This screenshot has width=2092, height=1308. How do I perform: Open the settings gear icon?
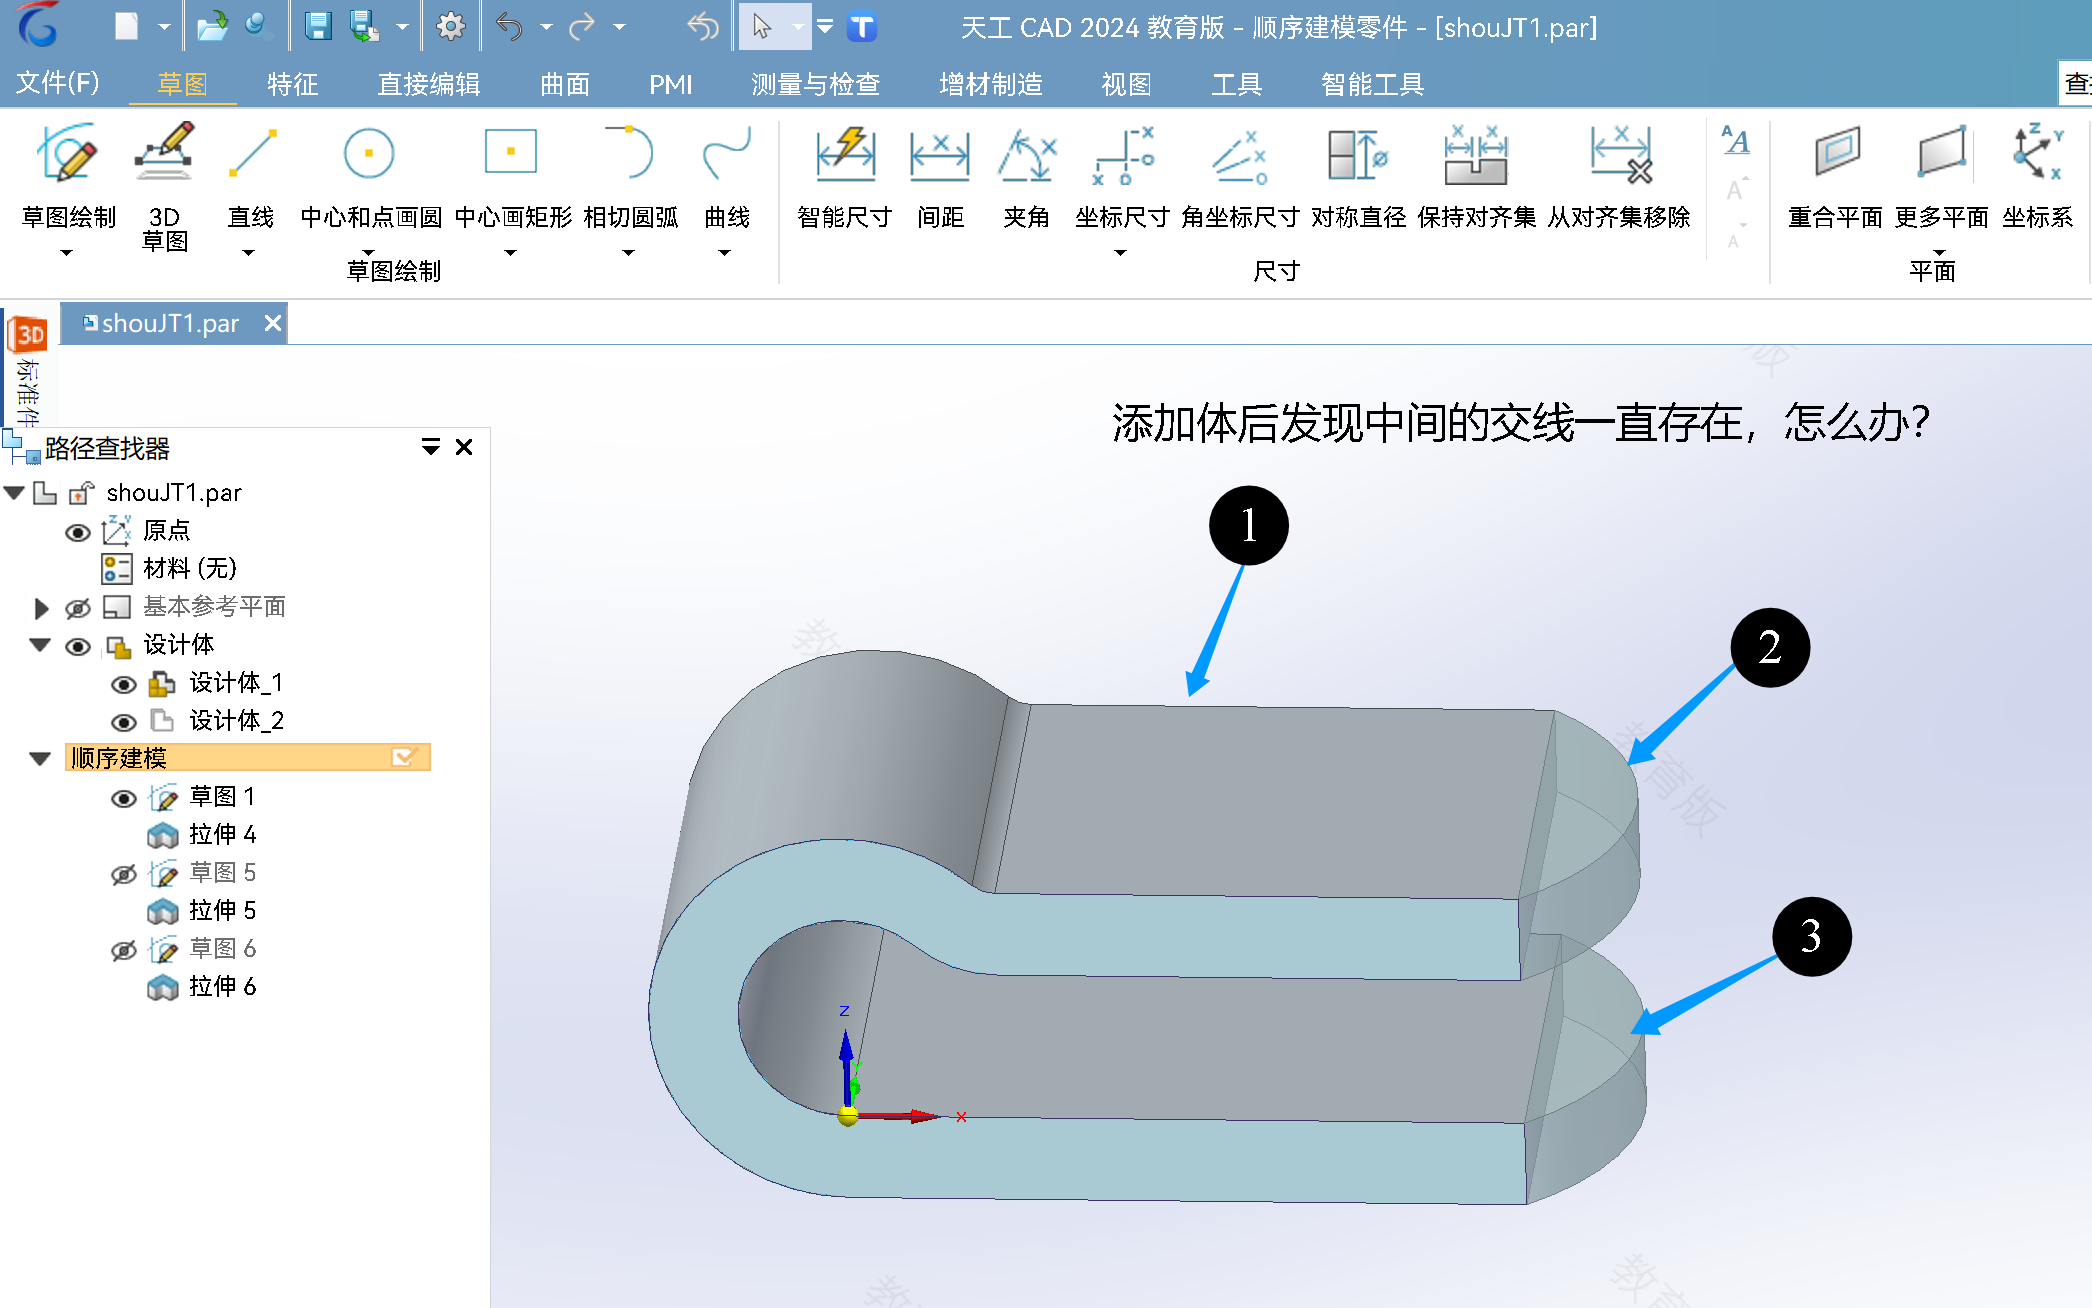451,26
